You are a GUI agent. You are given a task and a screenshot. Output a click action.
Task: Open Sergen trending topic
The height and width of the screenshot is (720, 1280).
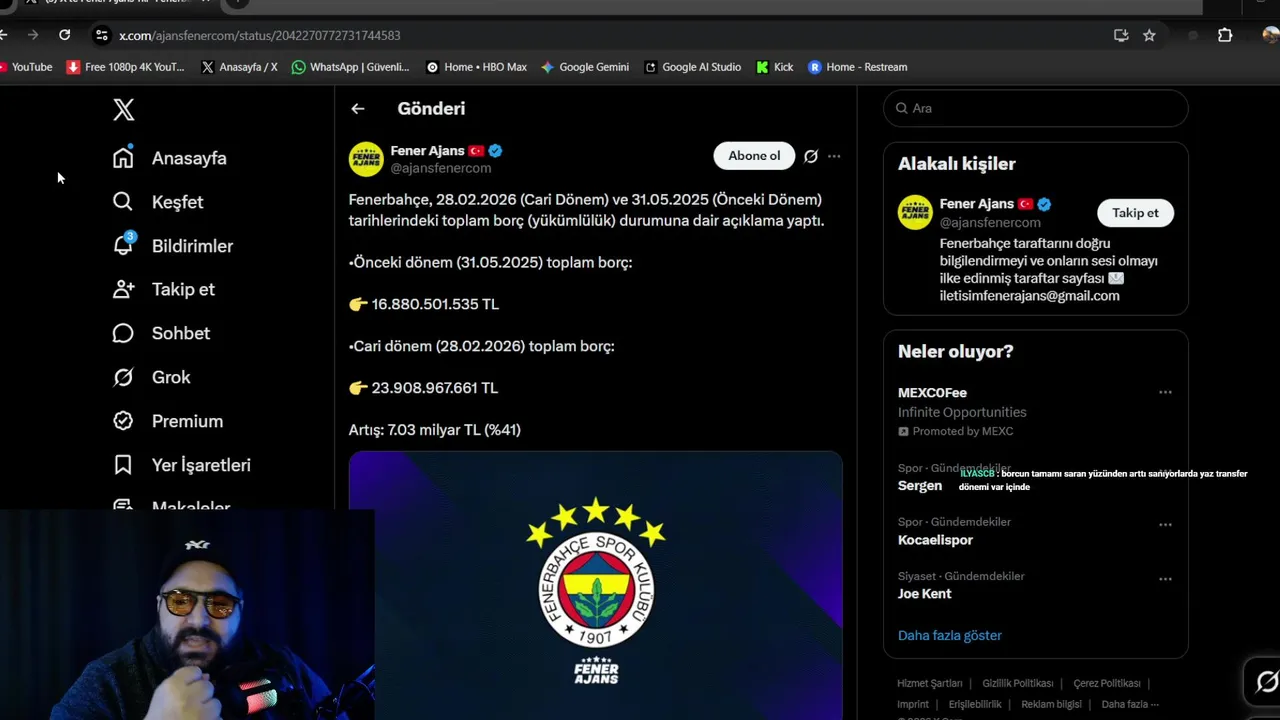[919, 486]
